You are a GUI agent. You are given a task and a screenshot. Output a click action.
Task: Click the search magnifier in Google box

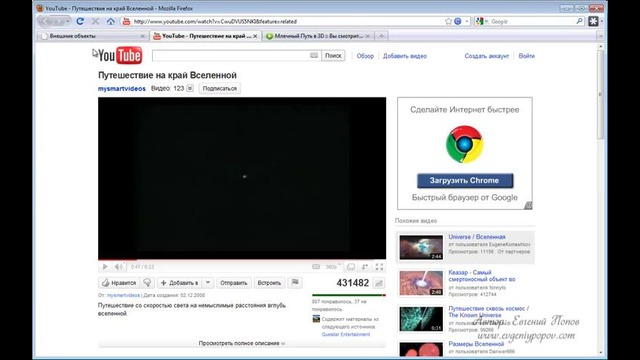[579, 21]
